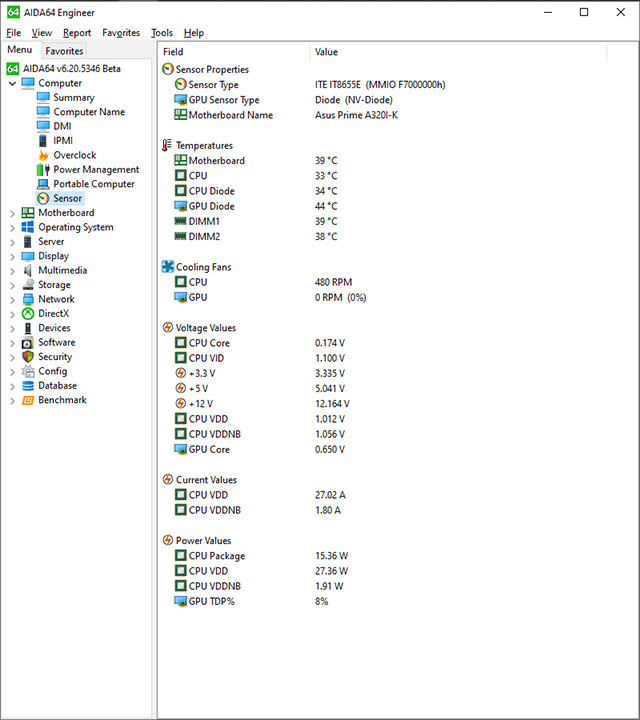Click the Overclock flame icon
Viewport: 640px width, 720px height.
tap(43, 155)
